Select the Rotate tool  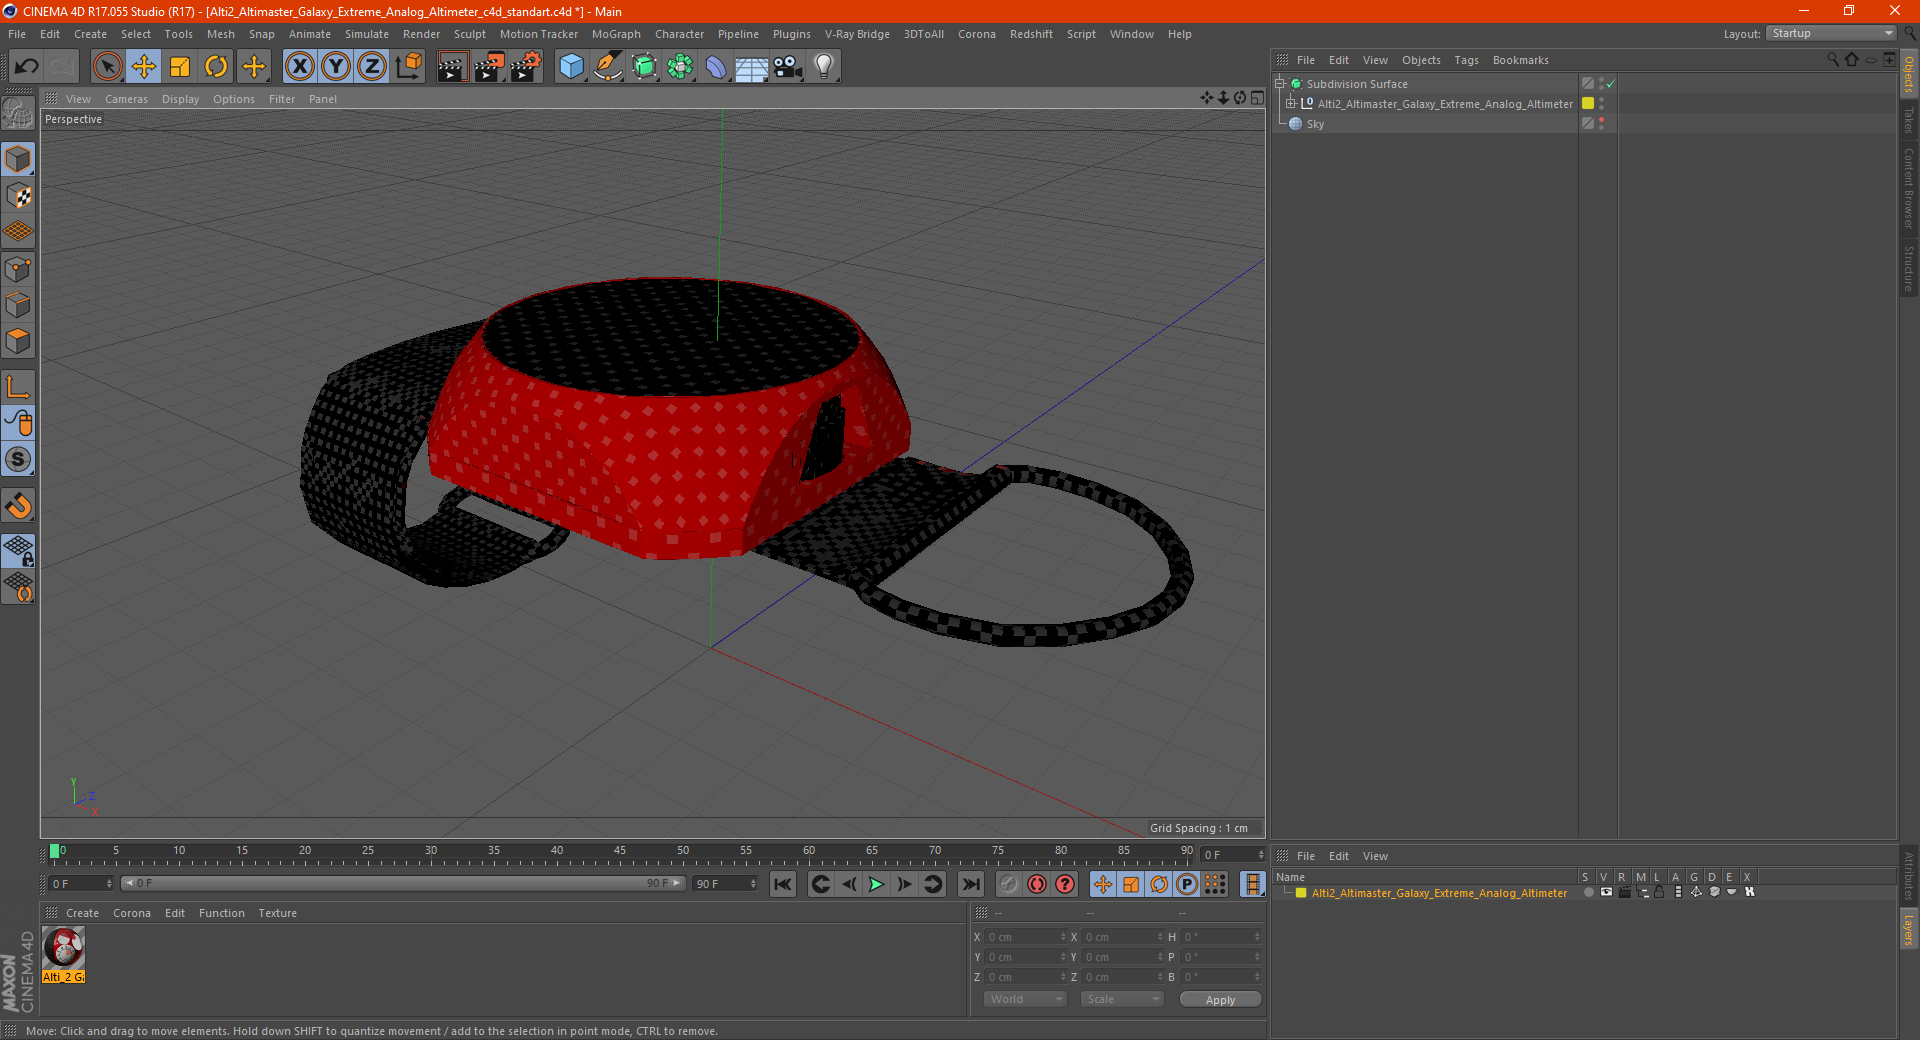click(216, 67)
